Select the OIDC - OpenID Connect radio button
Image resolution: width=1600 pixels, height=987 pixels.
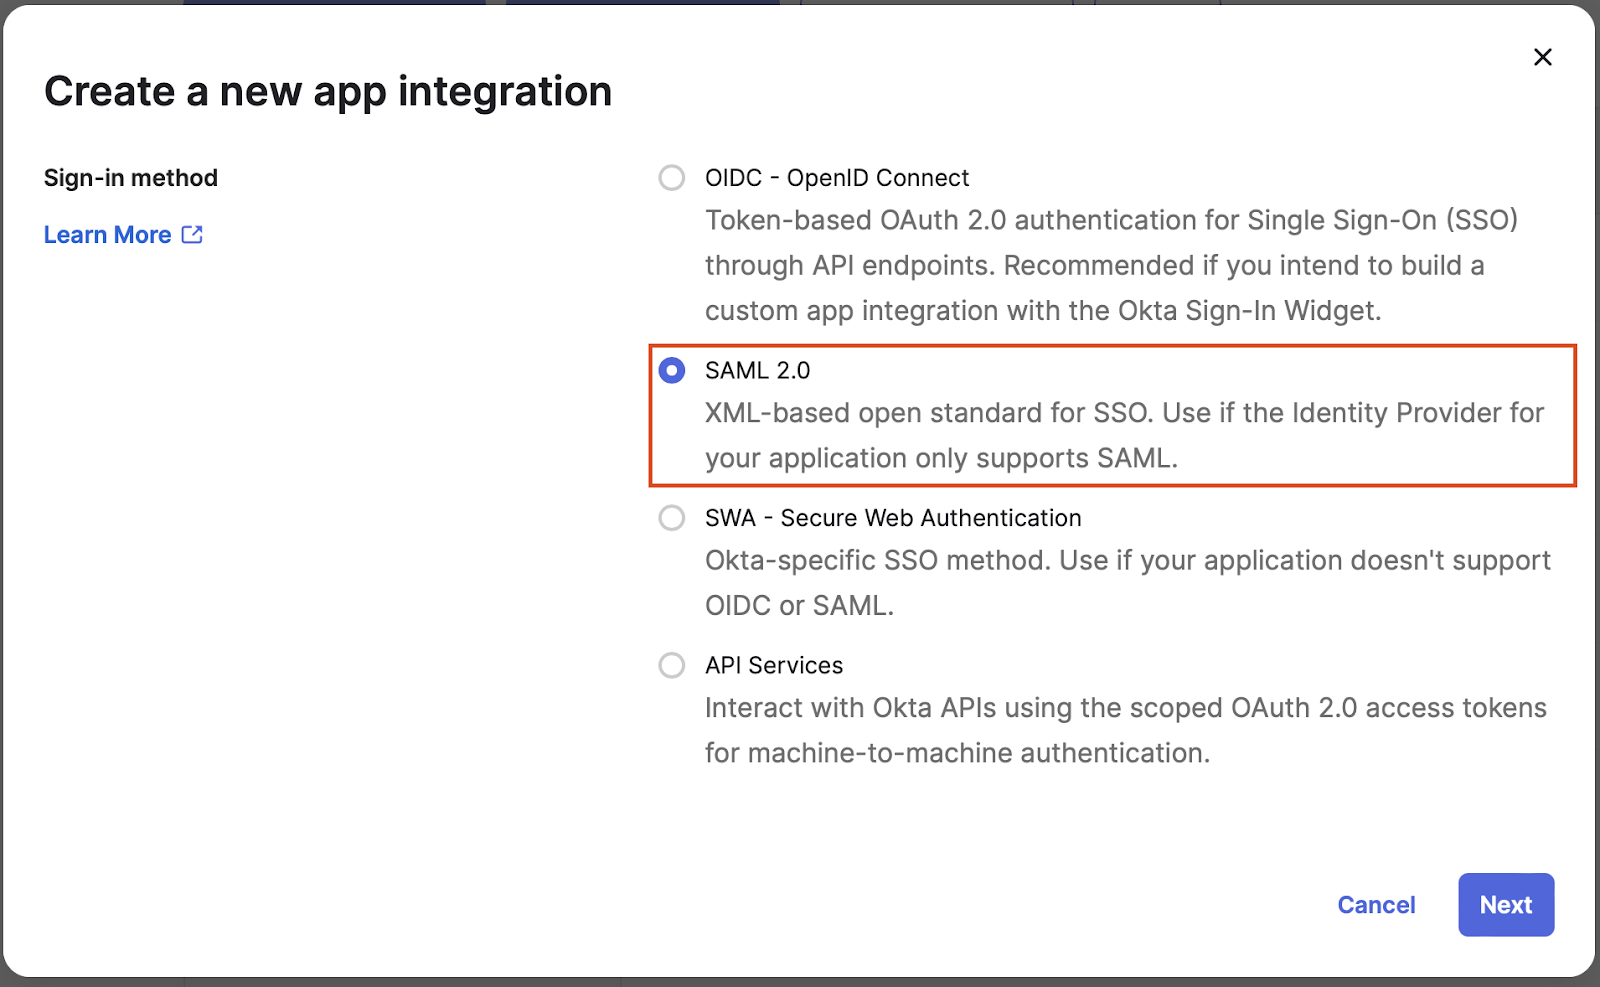coord(672,178)
